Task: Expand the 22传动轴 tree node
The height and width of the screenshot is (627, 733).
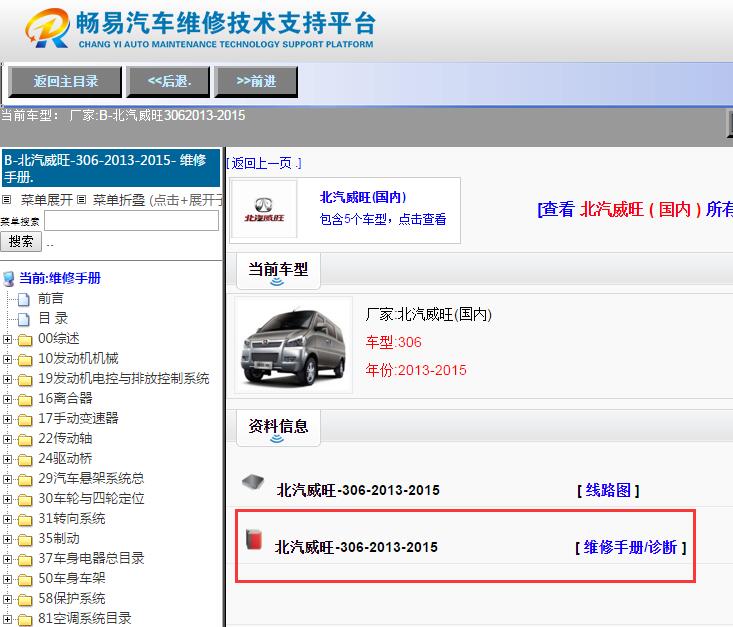Action: click(x=7, y=440)
